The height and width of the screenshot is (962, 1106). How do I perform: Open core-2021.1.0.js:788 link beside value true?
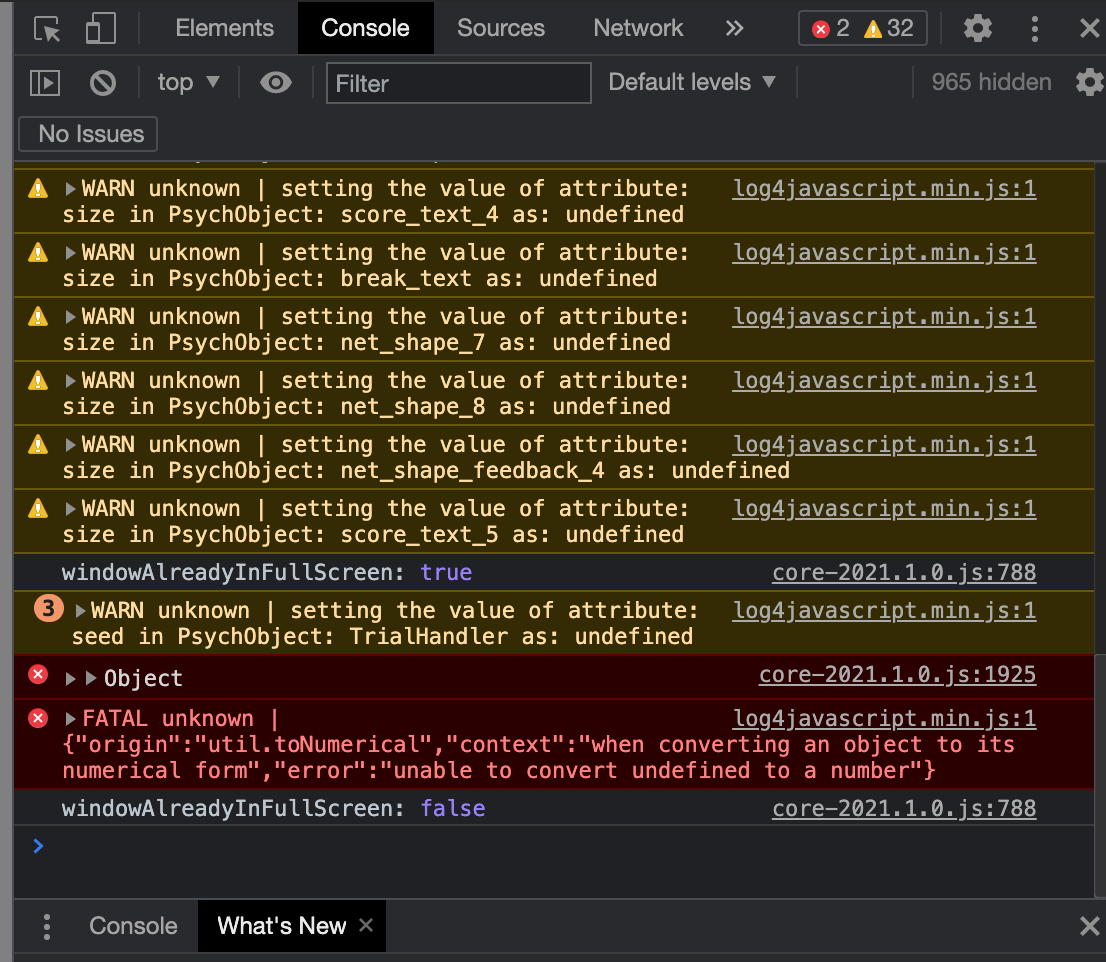pos(904,573)
